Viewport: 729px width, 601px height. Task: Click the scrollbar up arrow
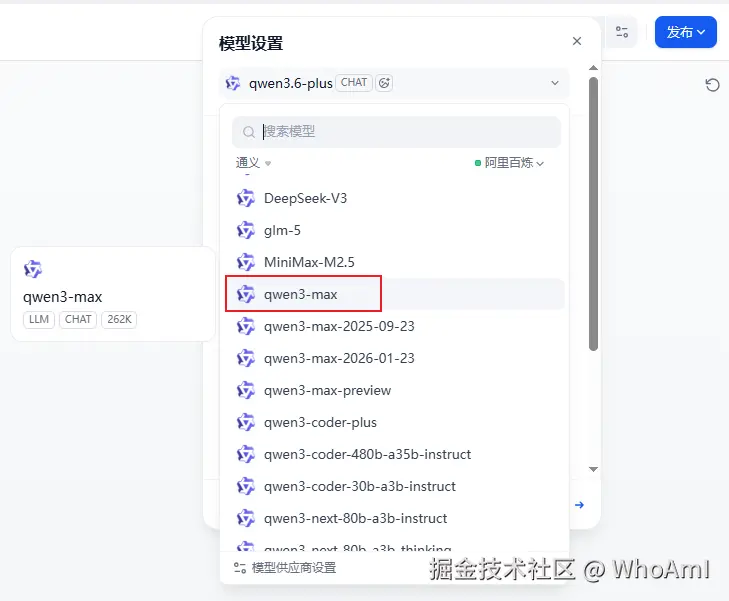[x=593, y=68]
